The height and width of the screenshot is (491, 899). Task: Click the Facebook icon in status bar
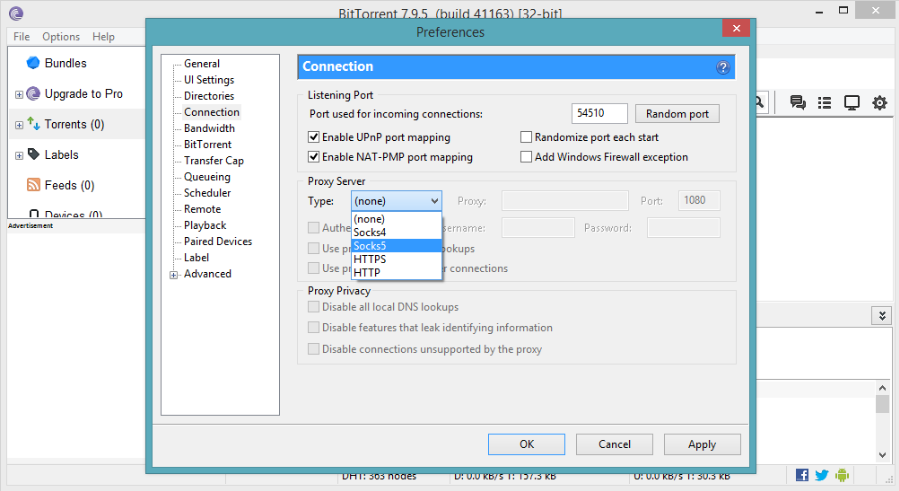802,475
